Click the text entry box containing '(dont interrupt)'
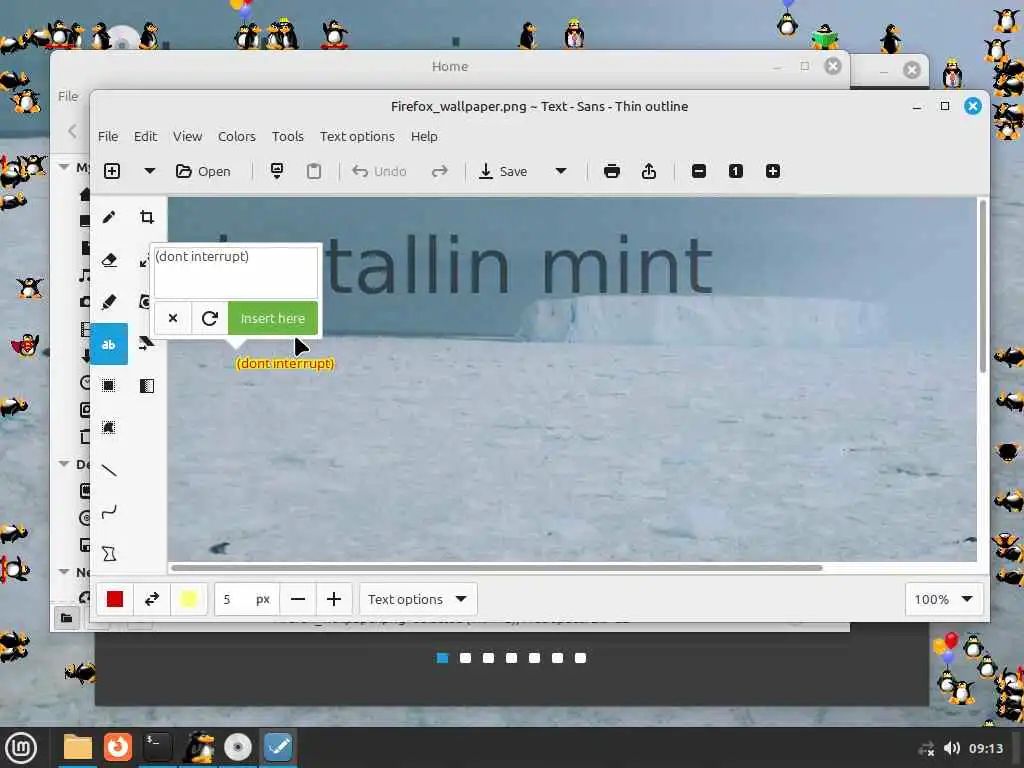Image resolution: width=1024 pixels, height=768 pixels. (236, 272)
